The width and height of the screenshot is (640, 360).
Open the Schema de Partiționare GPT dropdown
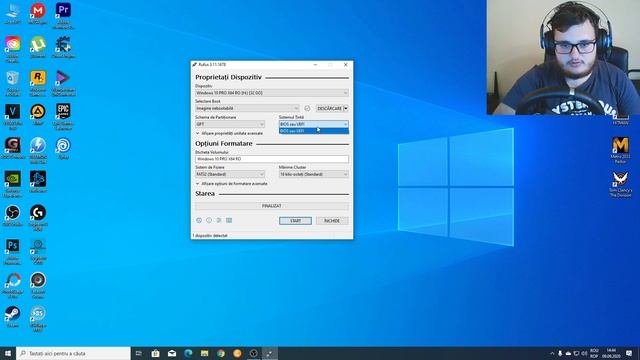[230, 124]
